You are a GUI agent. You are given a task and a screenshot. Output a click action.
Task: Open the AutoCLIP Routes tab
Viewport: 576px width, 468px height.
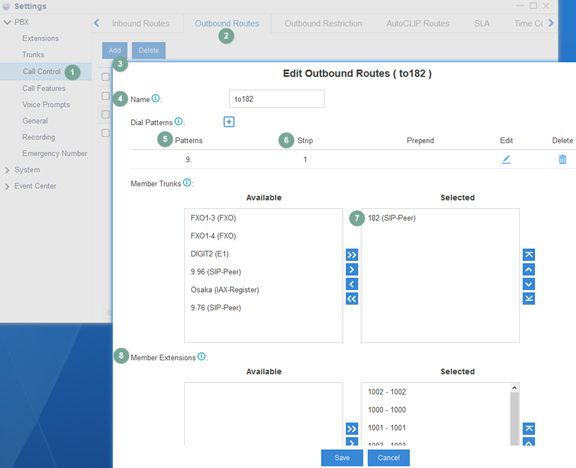coord(418,24)
